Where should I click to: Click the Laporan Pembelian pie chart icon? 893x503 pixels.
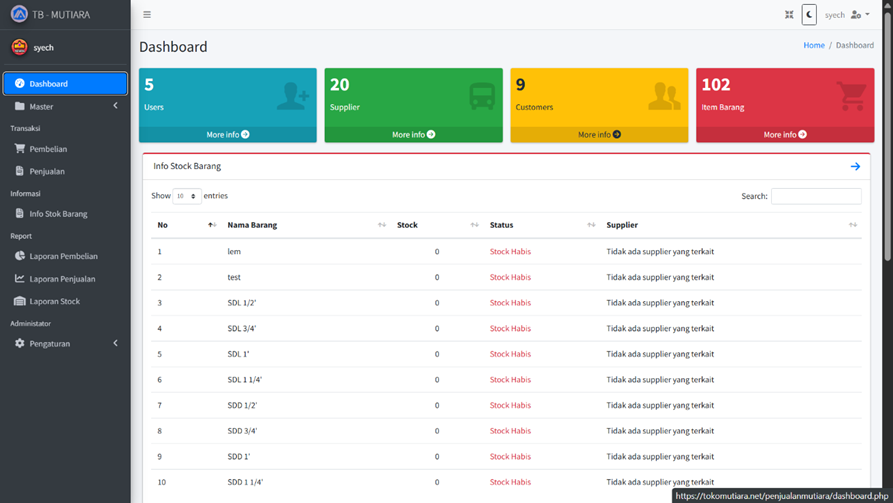(x=20, y=256)
